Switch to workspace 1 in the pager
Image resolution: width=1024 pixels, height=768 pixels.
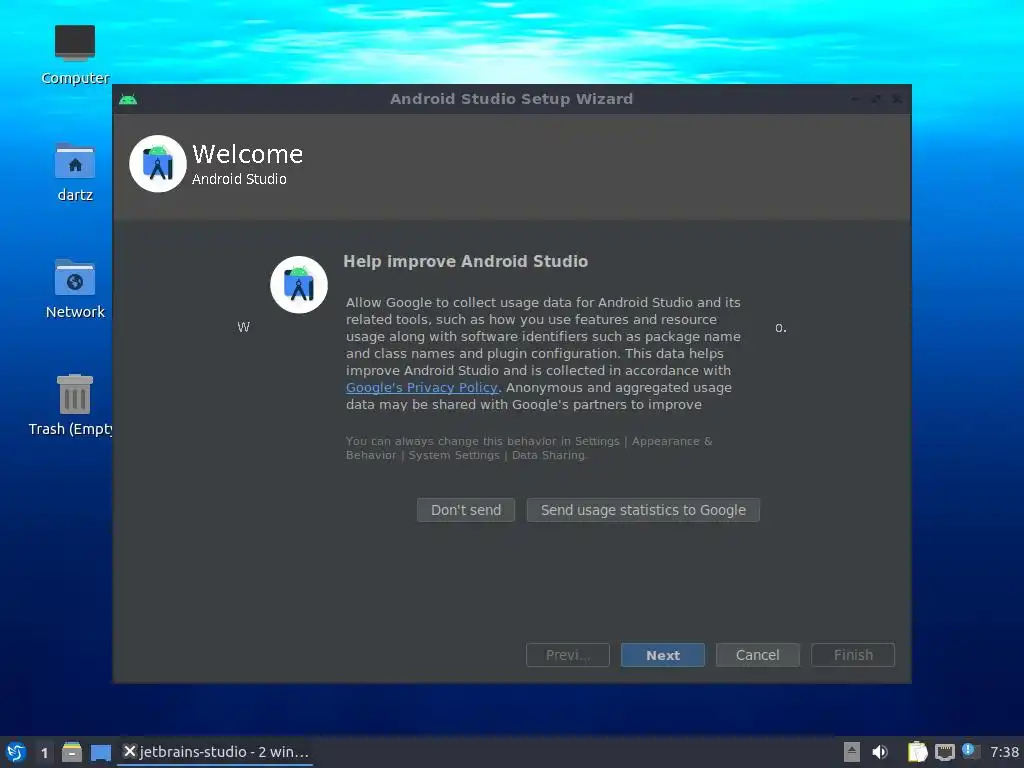44,752
